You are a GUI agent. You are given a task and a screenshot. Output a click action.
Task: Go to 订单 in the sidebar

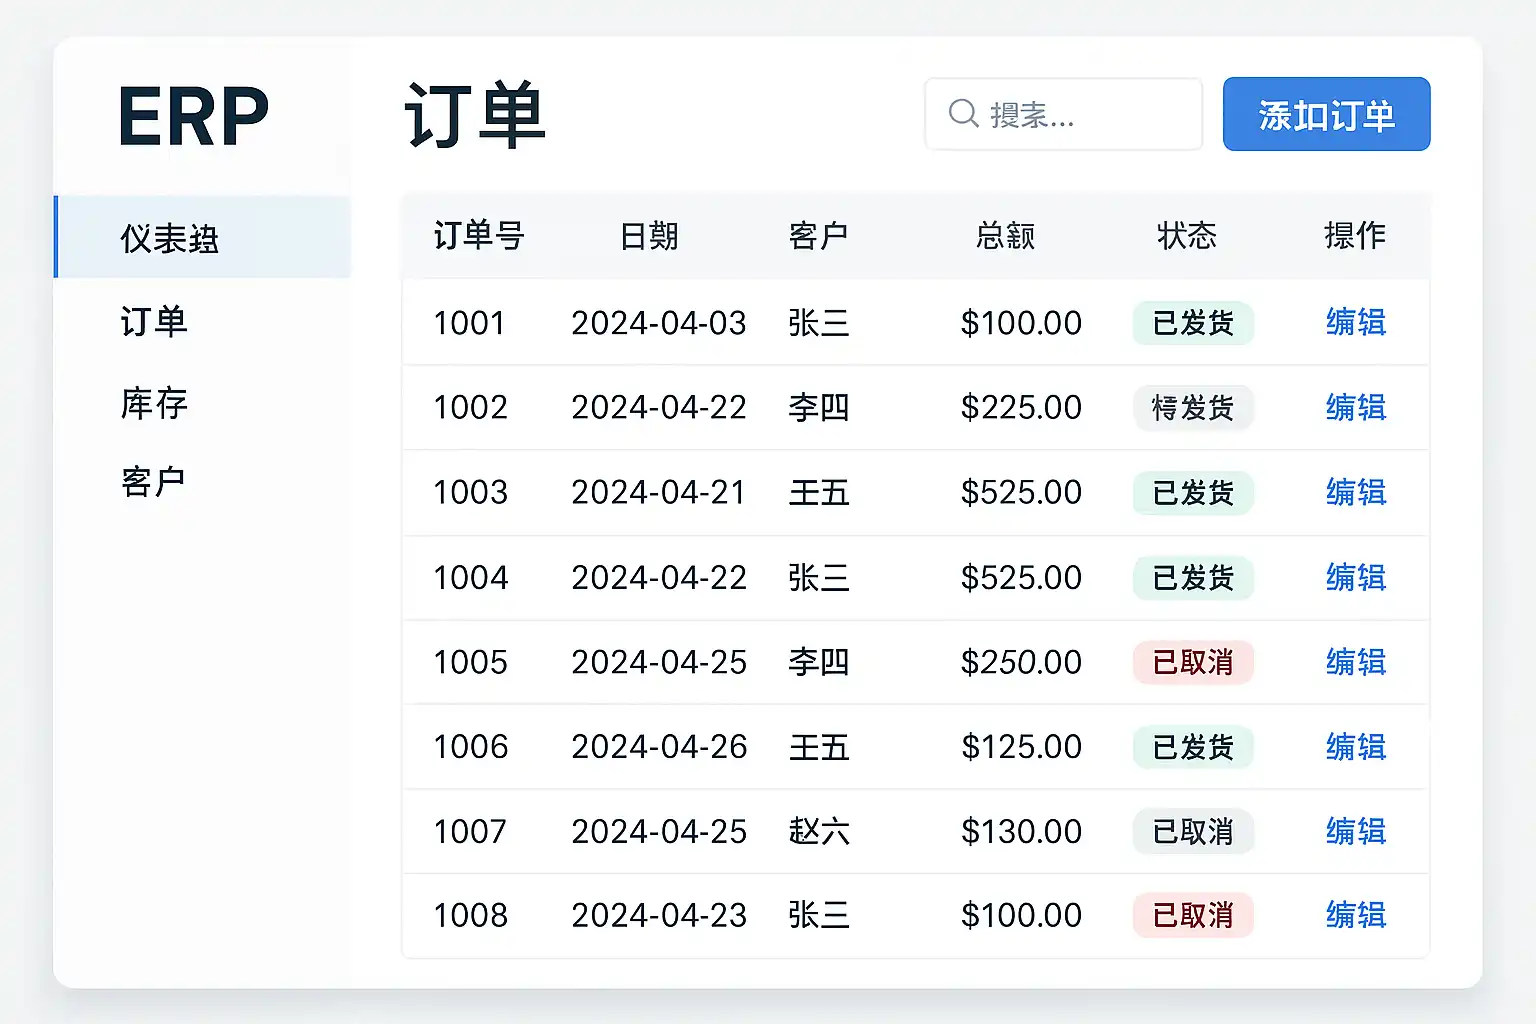point(154,321)
